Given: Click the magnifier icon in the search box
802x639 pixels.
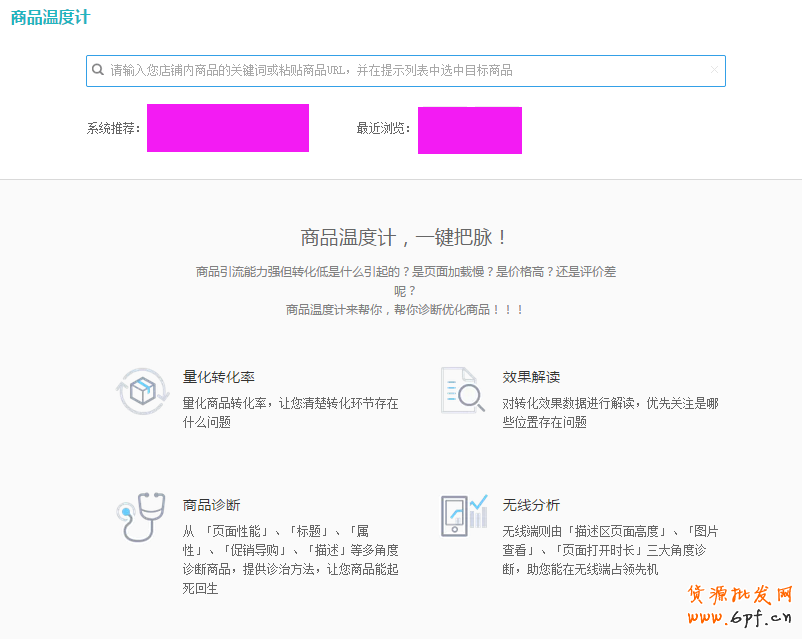Looking at the screenshot, I should (x=98, y=70).
